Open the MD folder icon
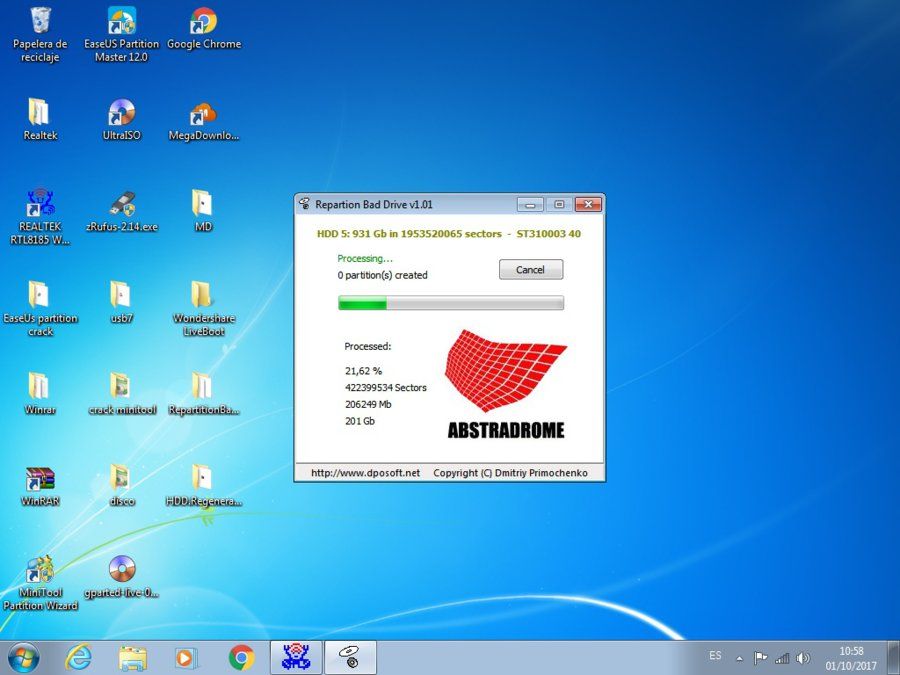Image resolution: width=900 pixels, height=675 pixels. [x=203, y=210]
